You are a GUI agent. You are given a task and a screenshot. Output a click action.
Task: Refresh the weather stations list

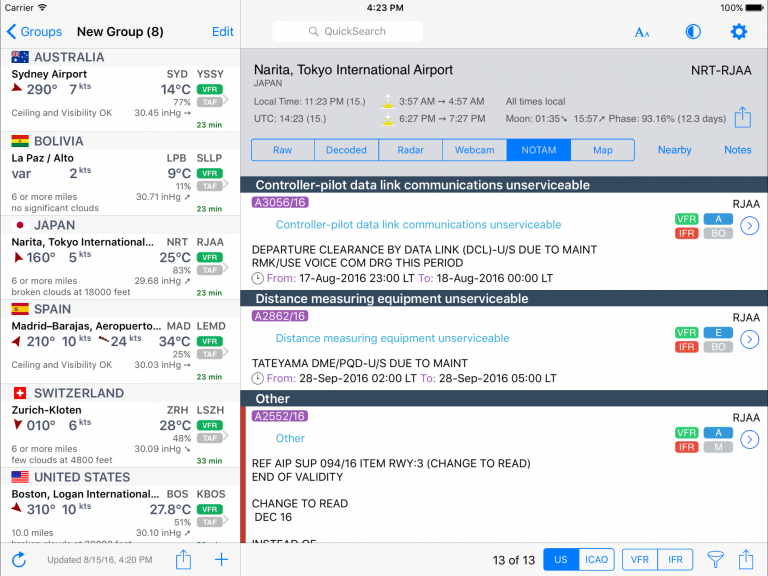click(x=19, y=559)
